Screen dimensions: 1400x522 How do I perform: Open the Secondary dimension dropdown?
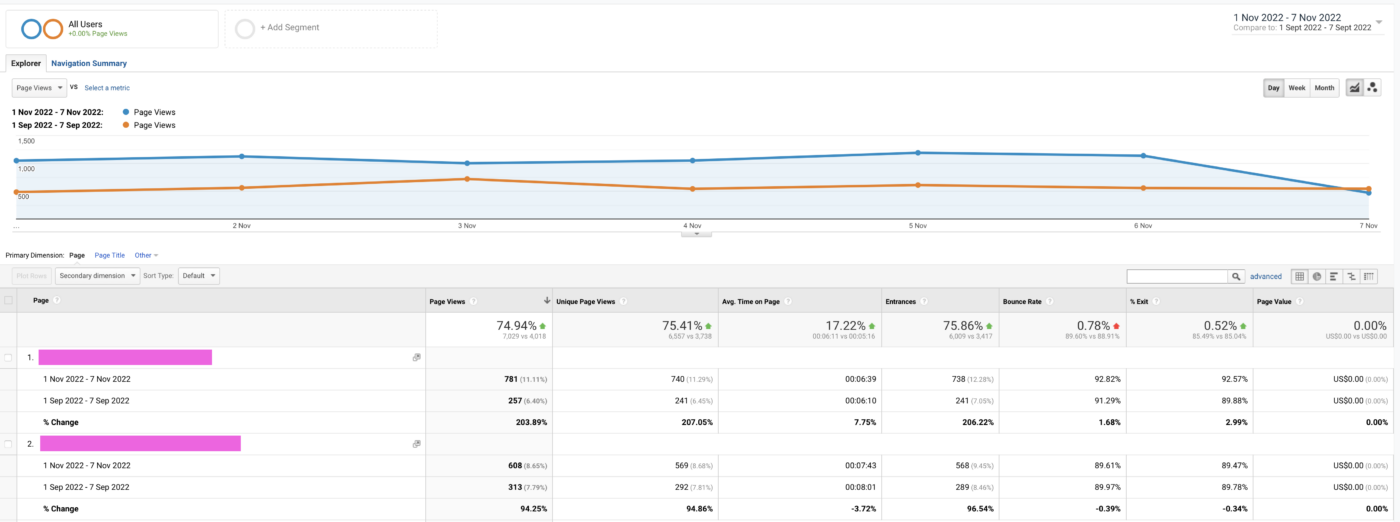[x=97, y=276]
